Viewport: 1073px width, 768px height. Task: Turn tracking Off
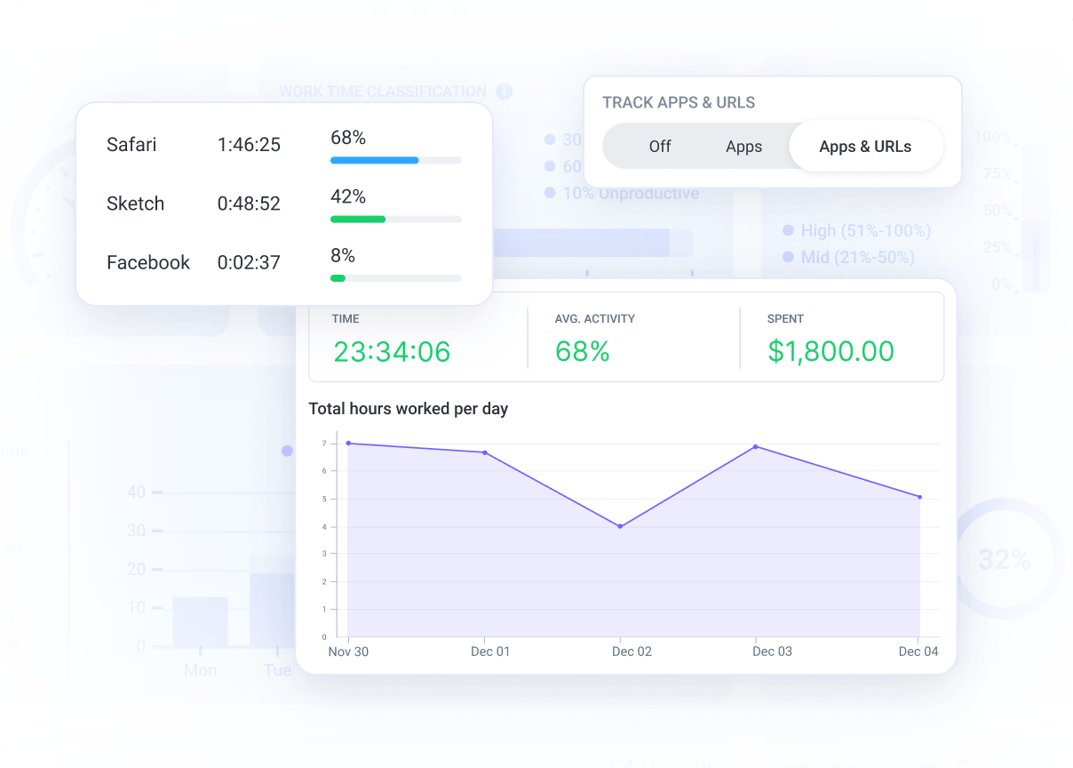tap(660, 146)
